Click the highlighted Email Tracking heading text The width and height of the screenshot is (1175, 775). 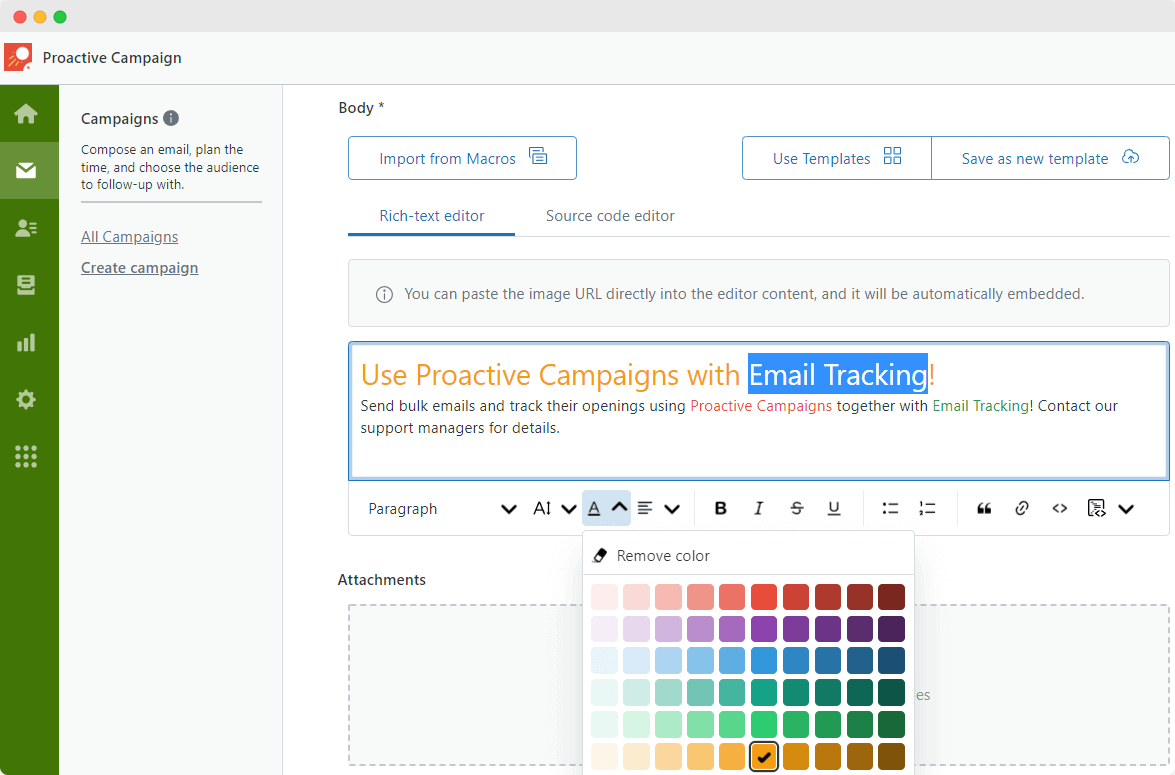coord(838,374)
